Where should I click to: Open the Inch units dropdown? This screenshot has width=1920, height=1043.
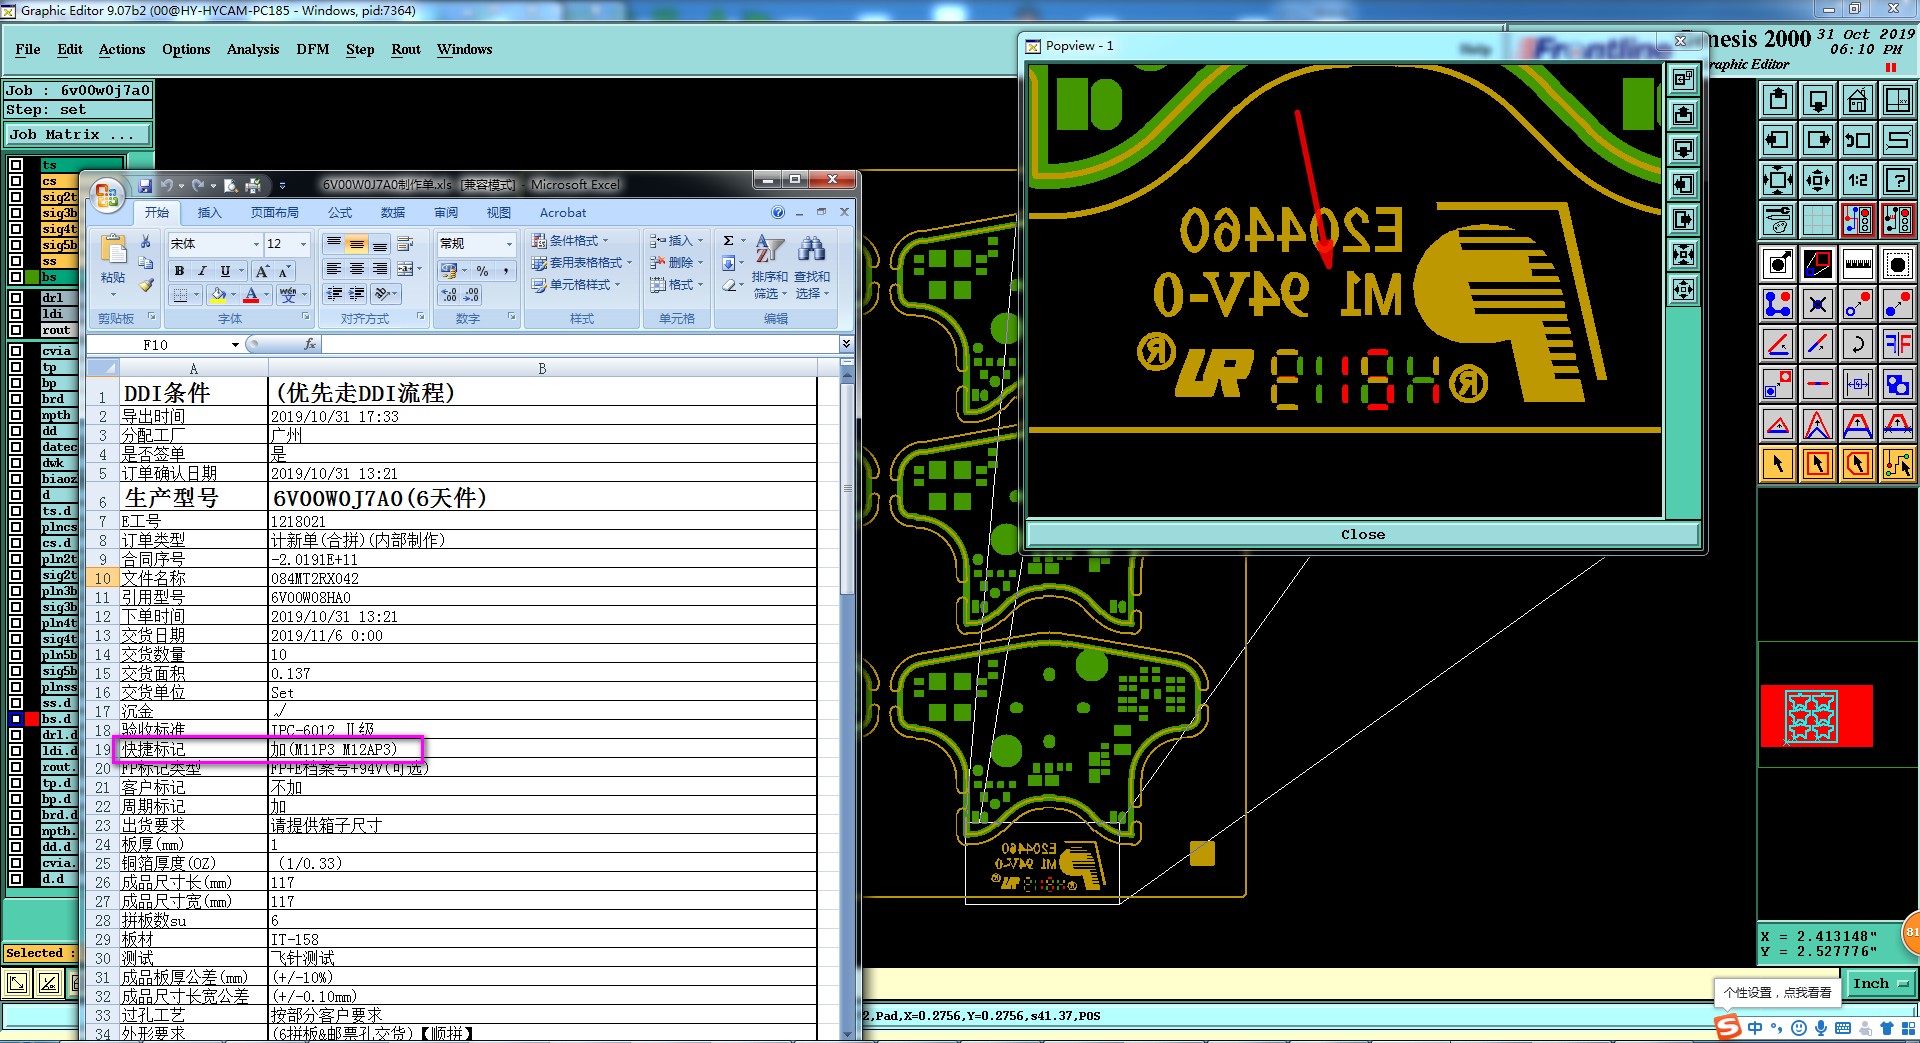[x=1880, y=984]
